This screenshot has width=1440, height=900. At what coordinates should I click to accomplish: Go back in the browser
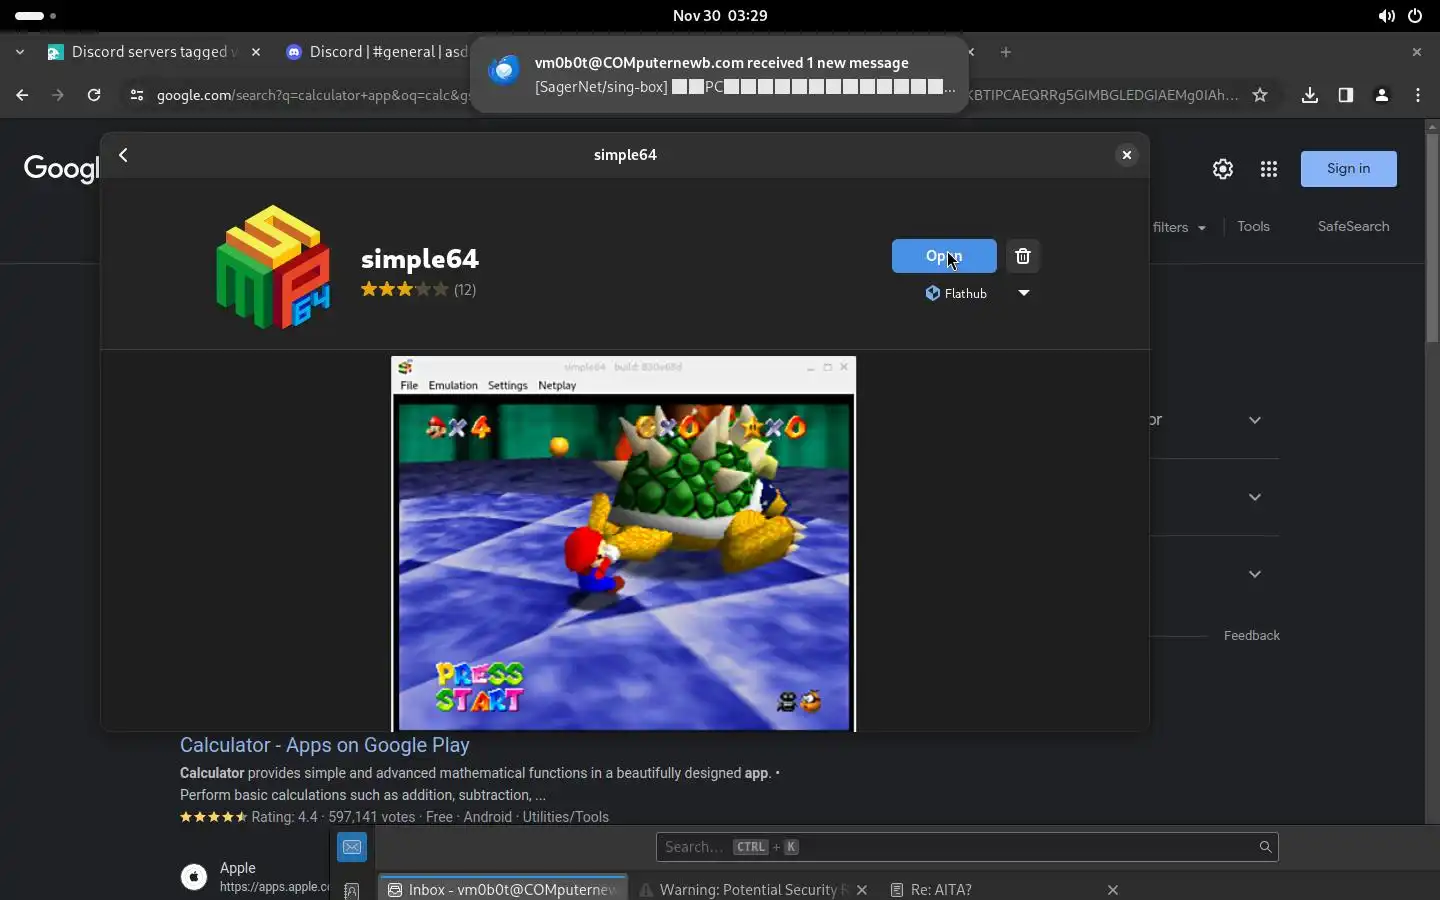coord(22,95)
